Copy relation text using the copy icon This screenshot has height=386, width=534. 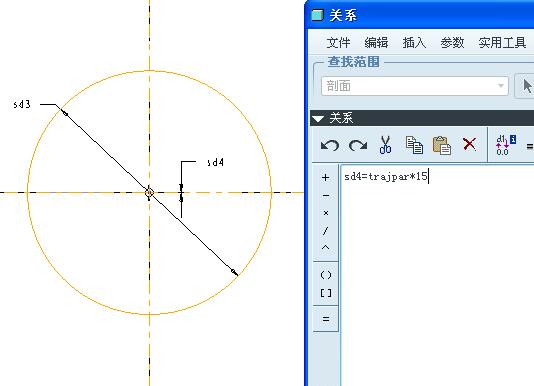tap(414, 145)
